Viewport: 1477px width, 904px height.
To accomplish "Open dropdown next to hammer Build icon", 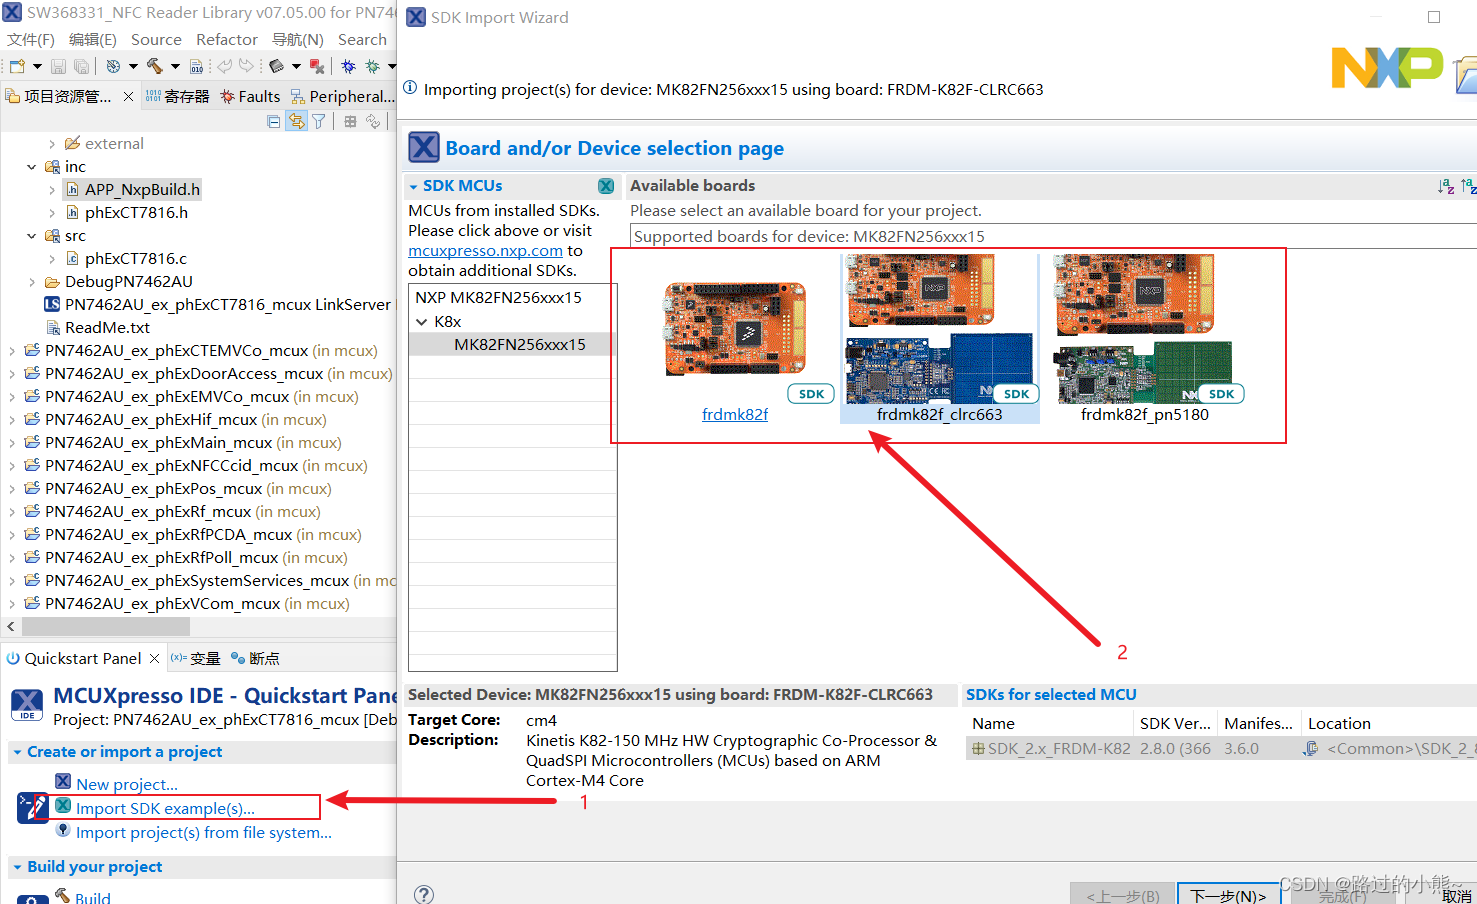I will tap(175, 66).
